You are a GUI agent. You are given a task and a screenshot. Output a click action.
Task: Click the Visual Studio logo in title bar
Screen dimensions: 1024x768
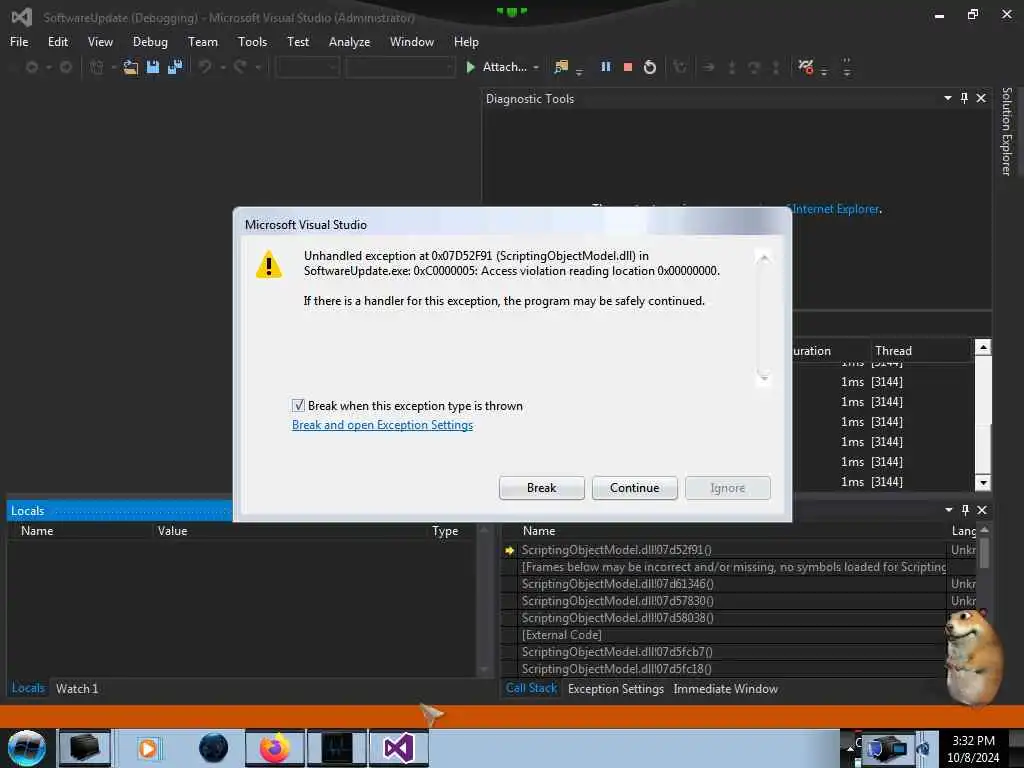pyautogui.click(x=22, y=17)
